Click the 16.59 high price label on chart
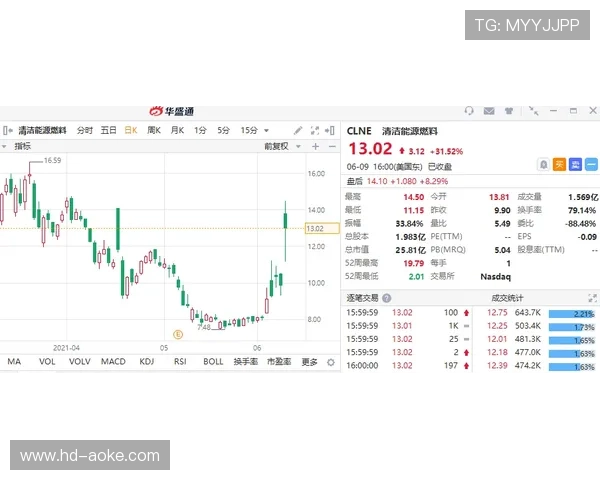This screenshot has height=480, width=600. pyautogui.click(x=52, y=160)
